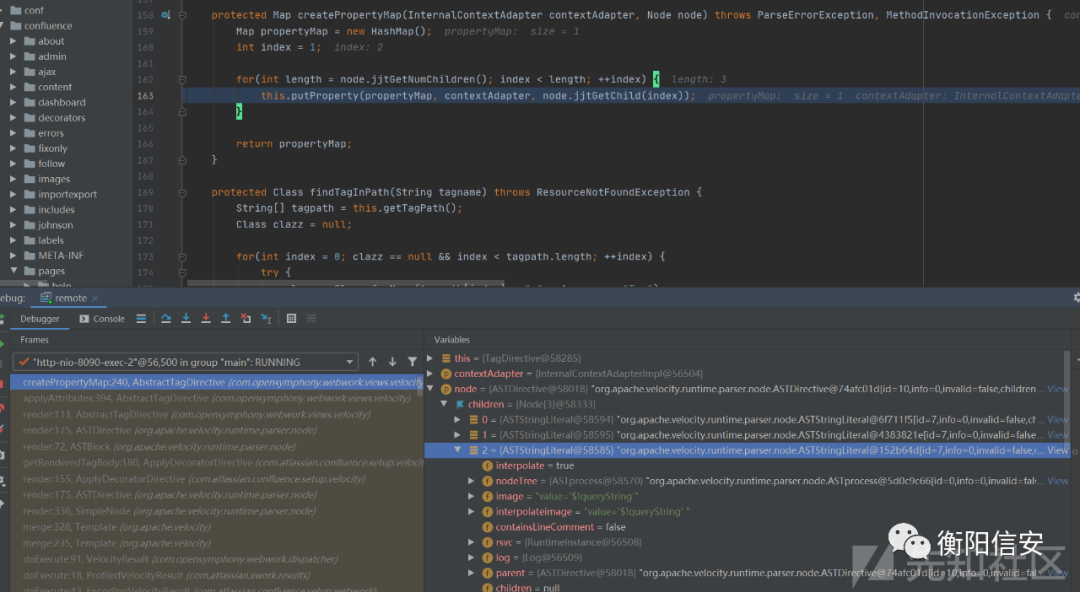This screenshot has height=592, width=1080.
Task: Click the red Force Step Into icon
Action: coord(205,318)
